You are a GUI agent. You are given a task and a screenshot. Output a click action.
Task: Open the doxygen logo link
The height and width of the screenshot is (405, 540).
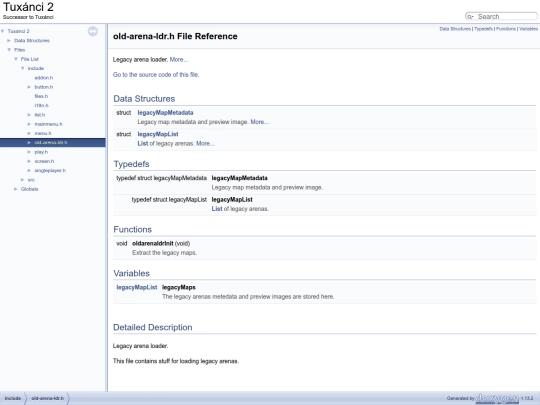(x=497, y=398)
